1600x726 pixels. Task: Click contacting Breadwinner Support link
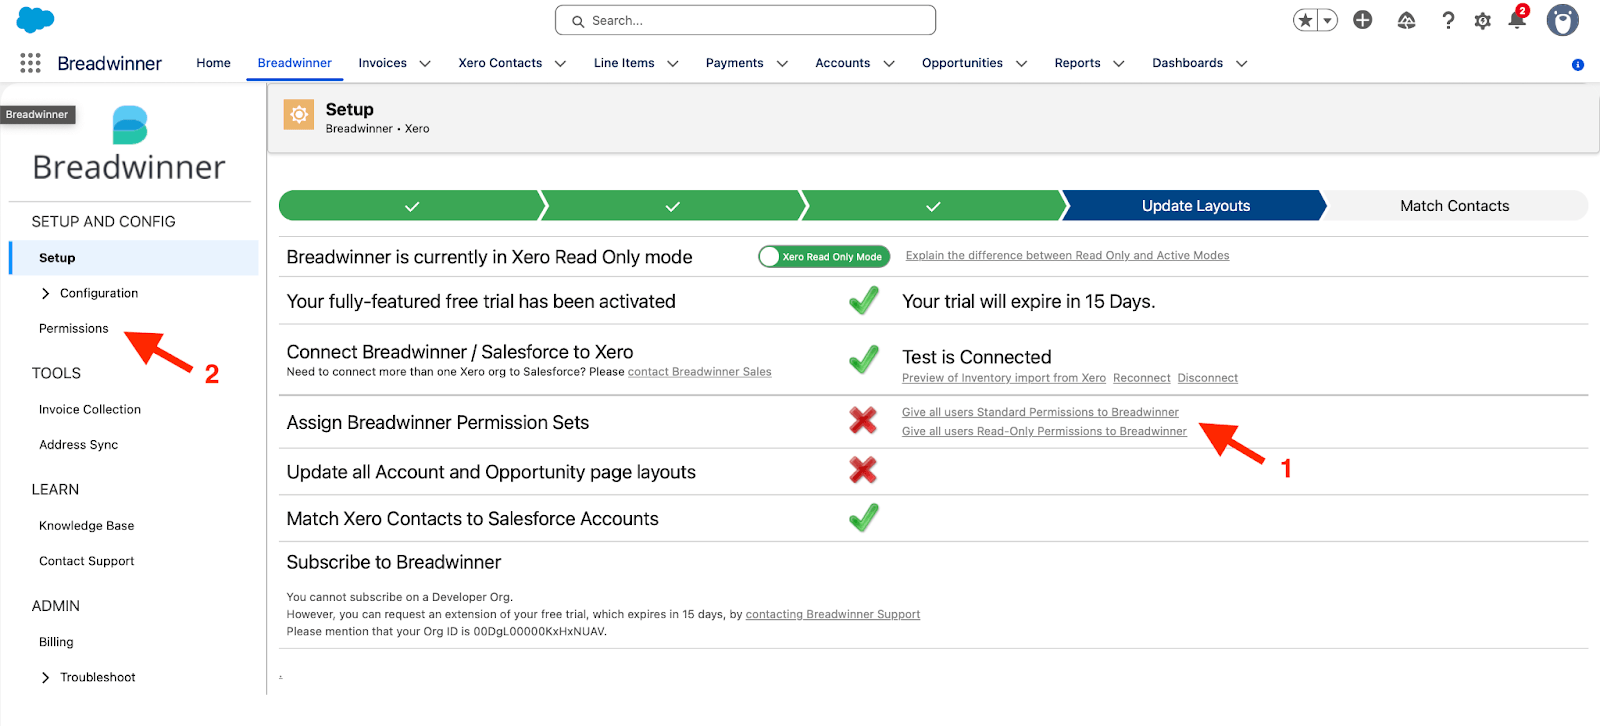(x=832, y=614)
